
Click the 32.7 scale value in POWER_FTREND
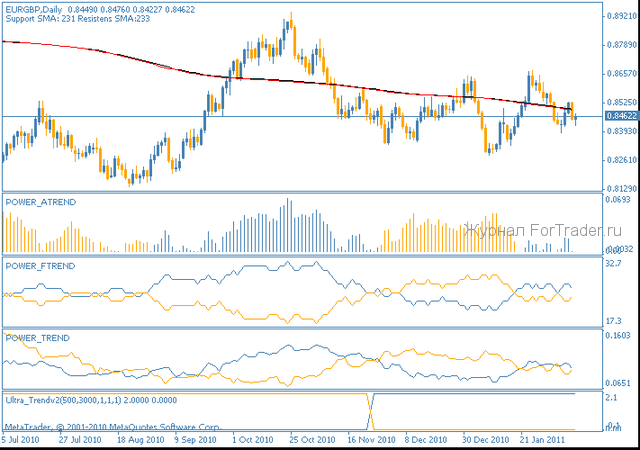tap(613, 263)
